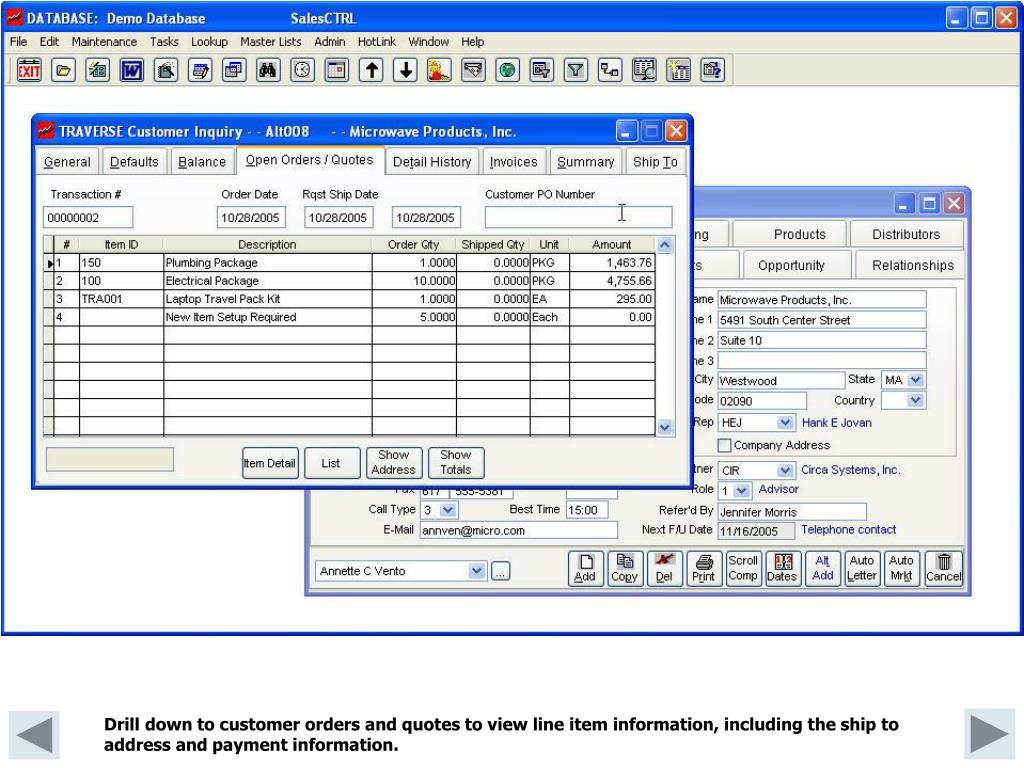
Task: Open the partner dropdown showing CIR
Action: coord(785,470)
